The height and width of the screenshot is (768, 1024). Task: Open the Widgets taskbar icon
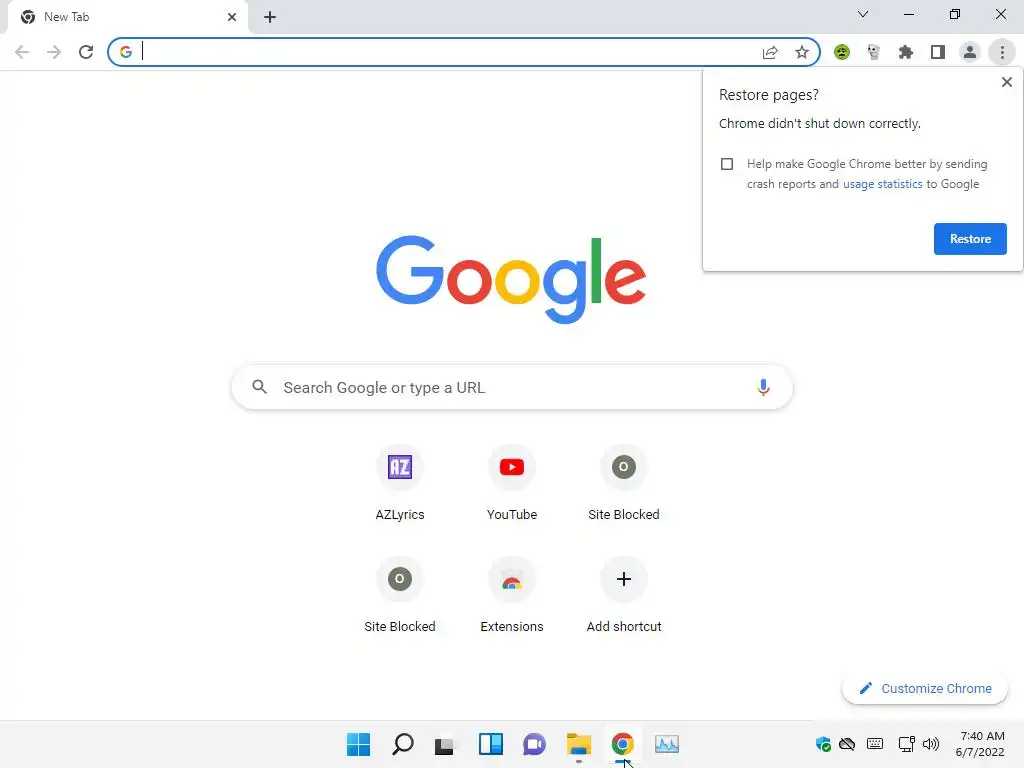coord(490,744)
